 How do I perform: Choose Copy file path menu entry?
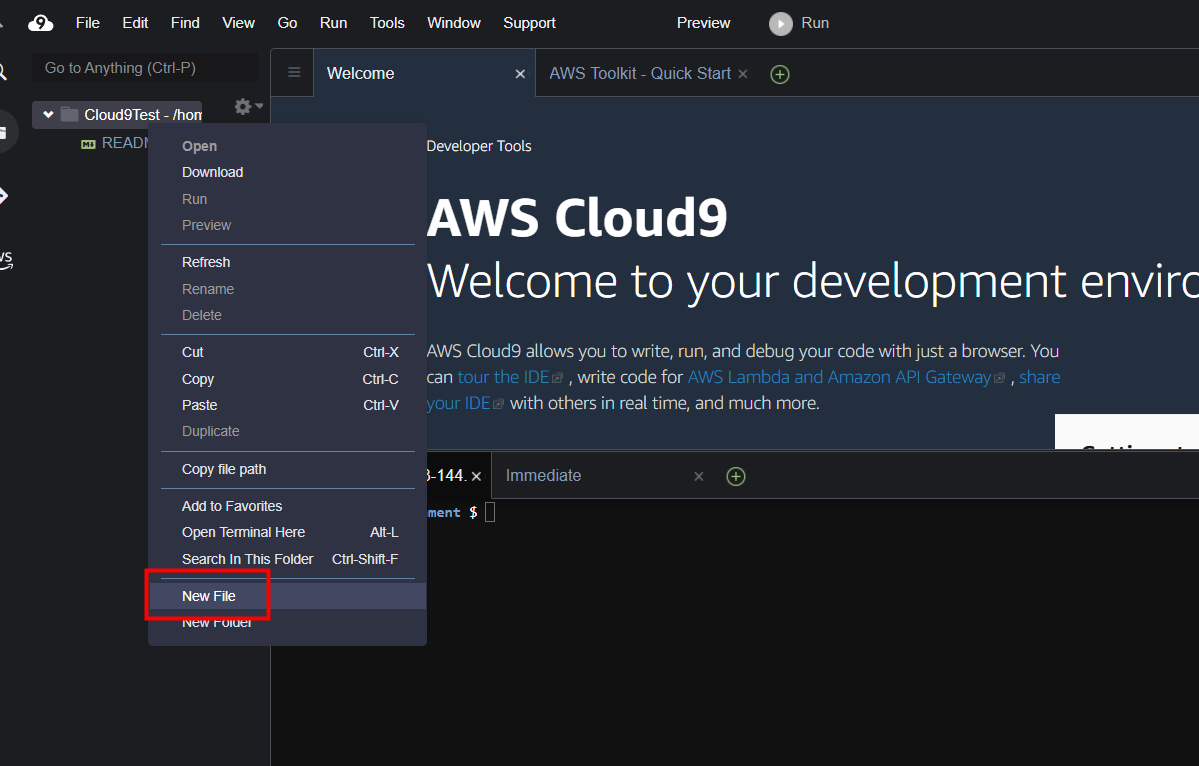click(x=288, y=469)
